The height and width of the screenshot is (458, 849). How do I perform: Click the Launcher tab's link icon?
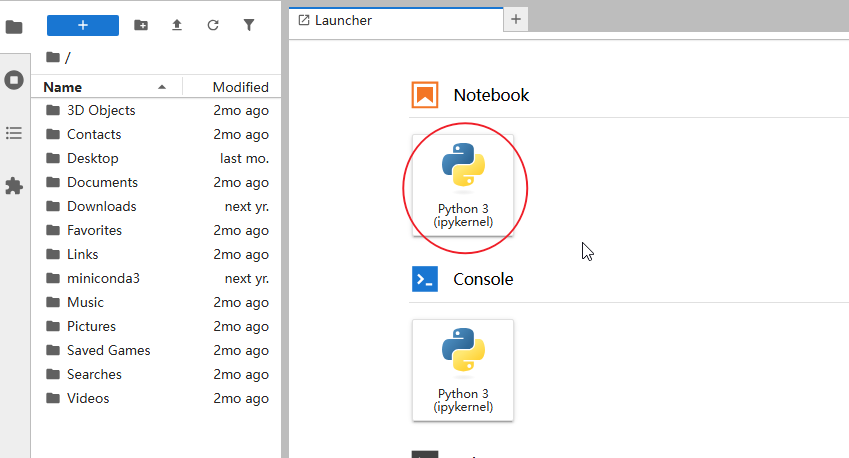click(x=304, y=20)
